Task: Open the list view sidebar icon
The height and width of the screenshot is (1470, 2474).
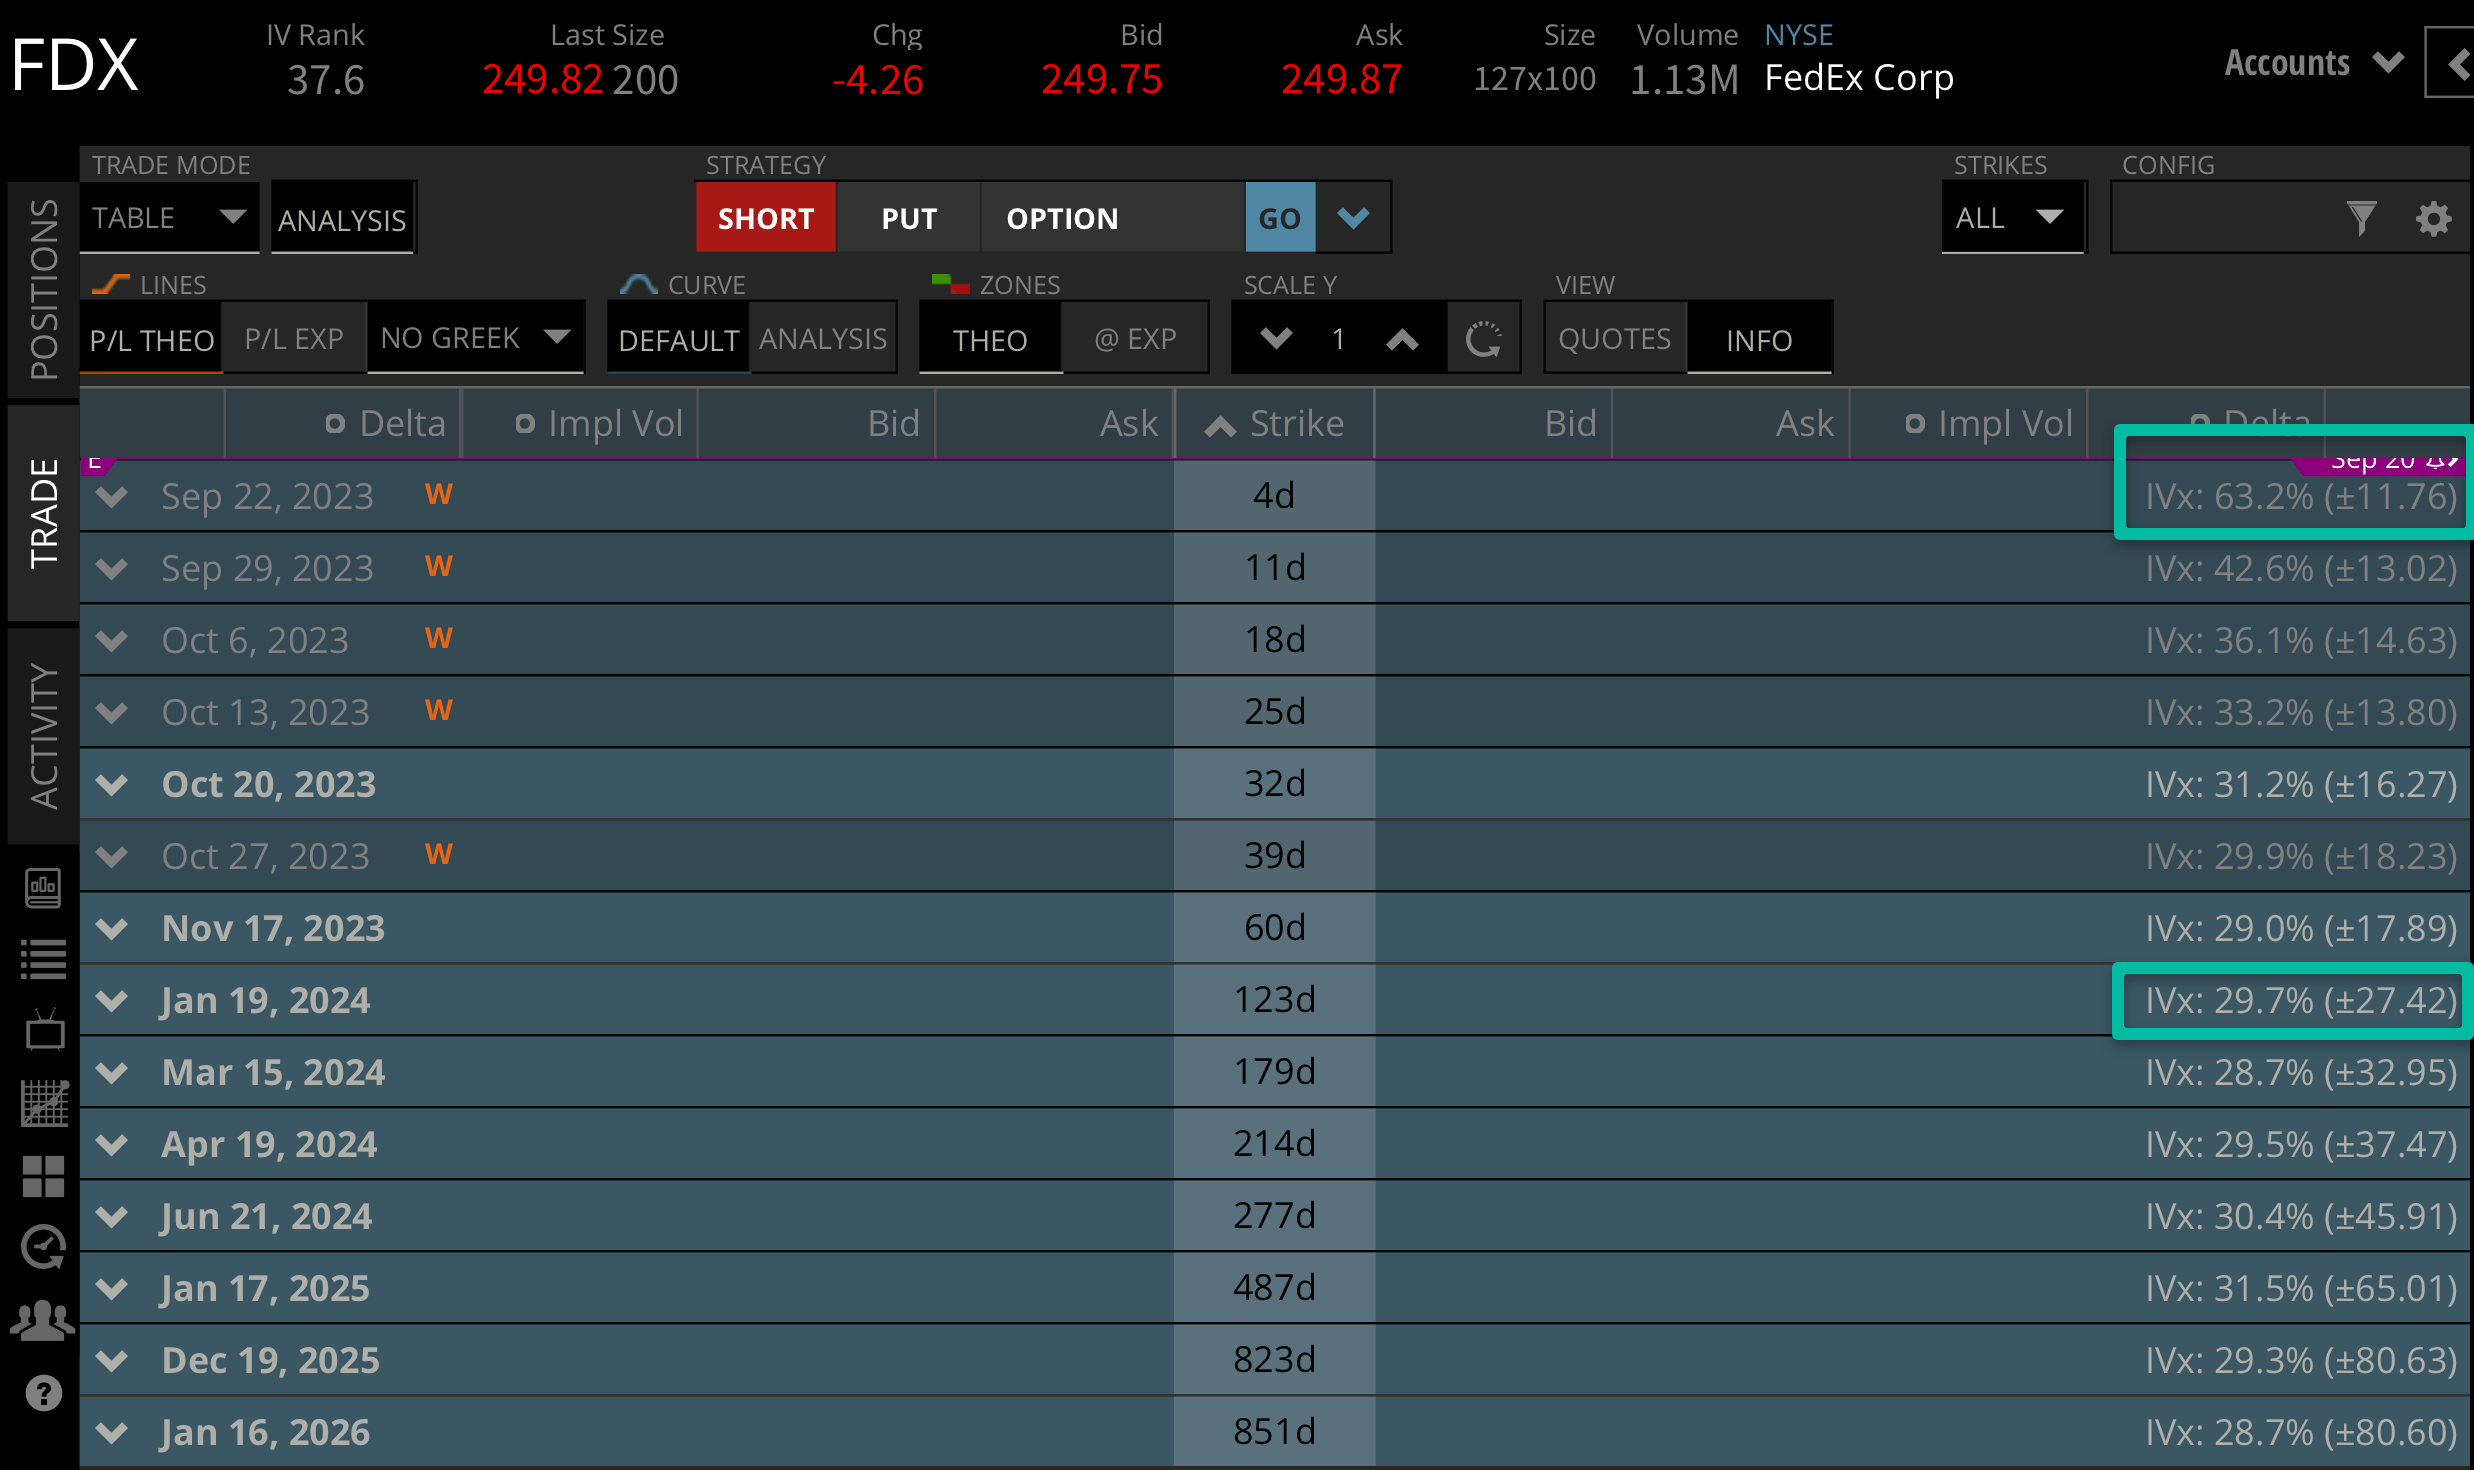Action: [43, 959]
